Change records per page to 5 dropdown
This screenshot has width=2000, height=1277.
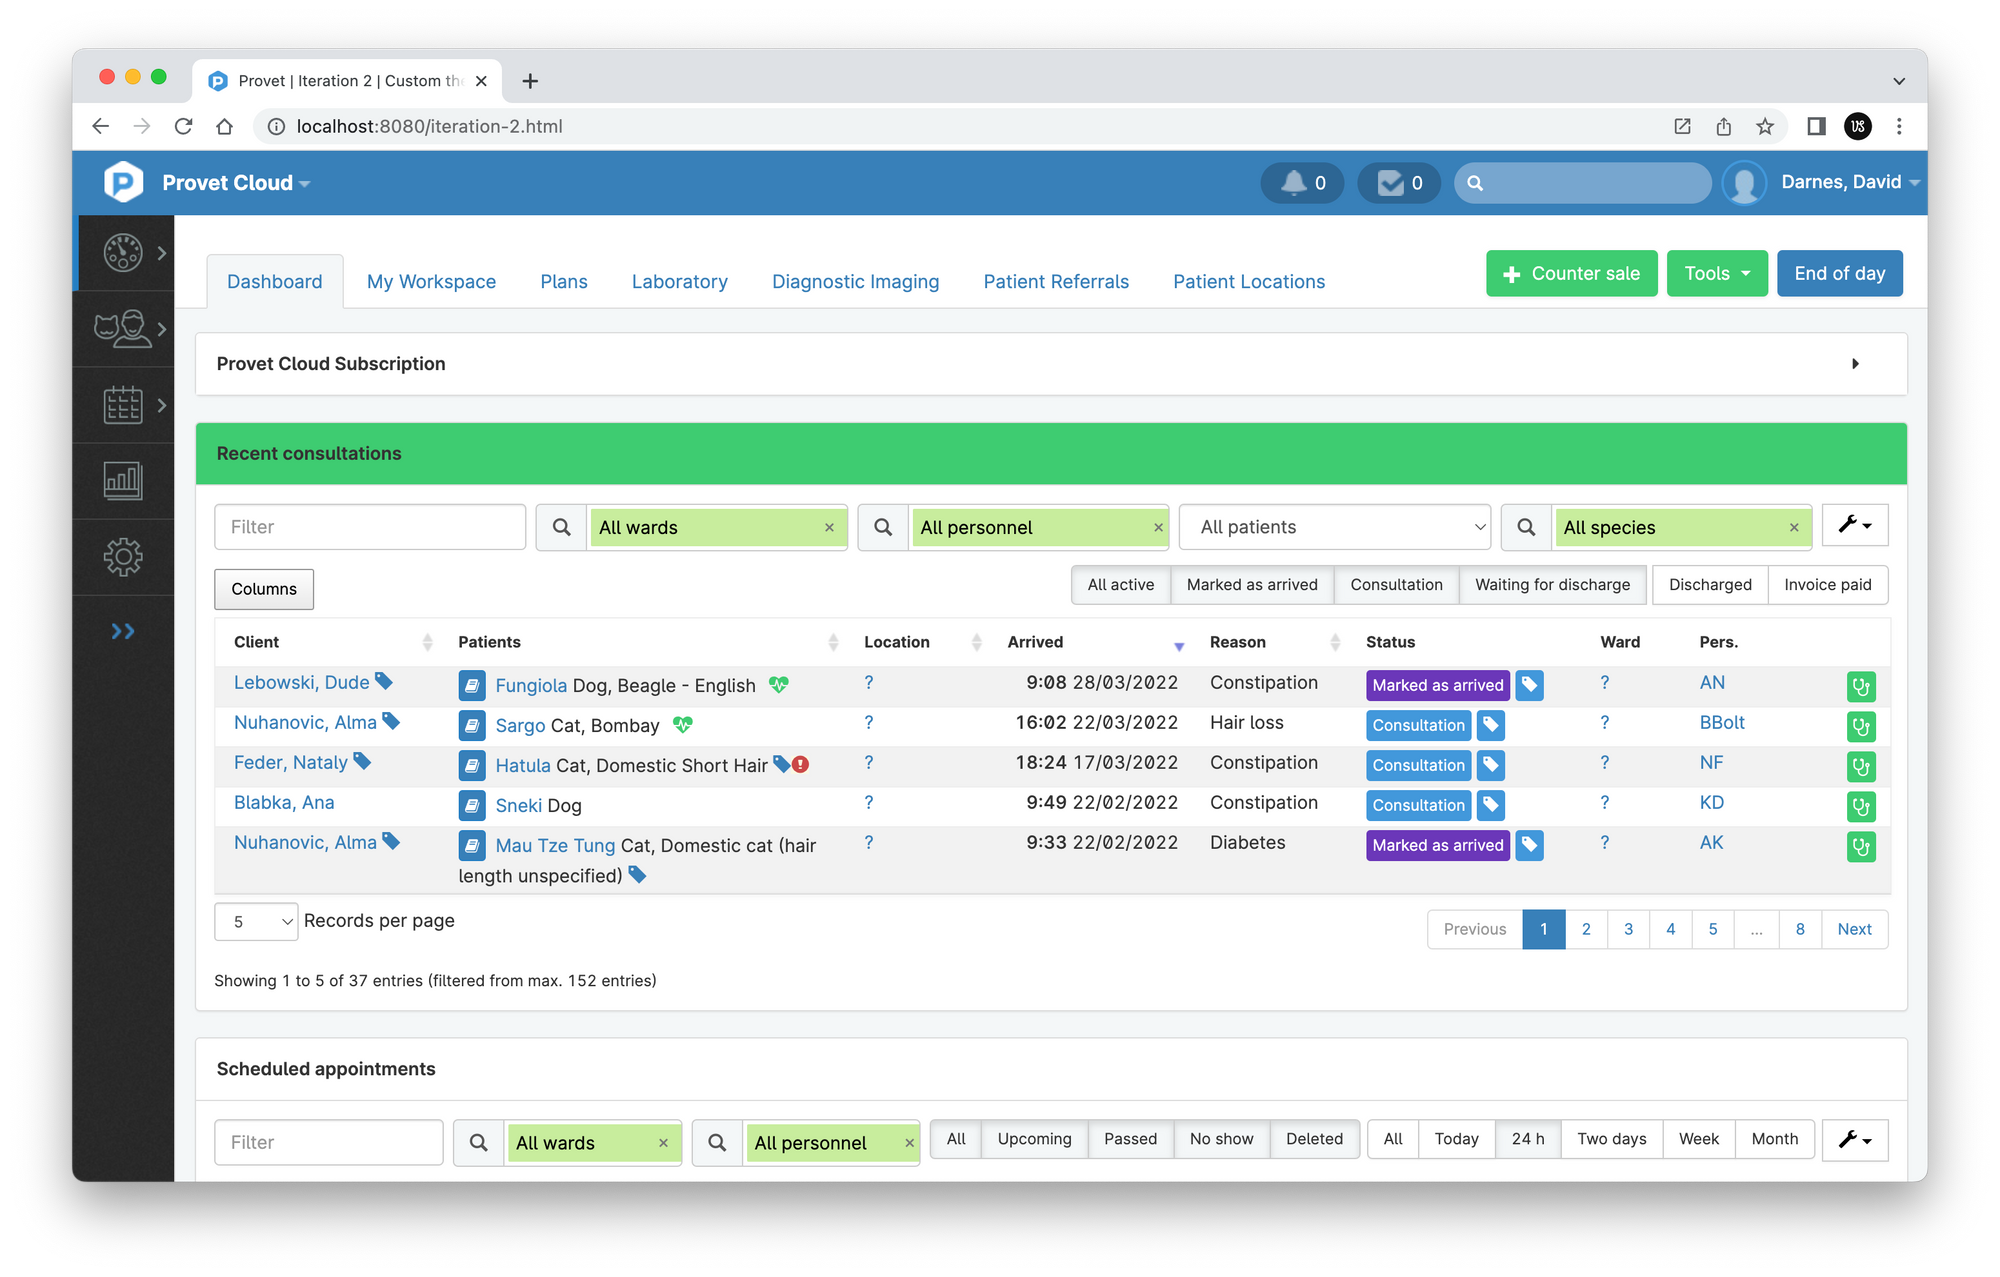pos(255,921)
